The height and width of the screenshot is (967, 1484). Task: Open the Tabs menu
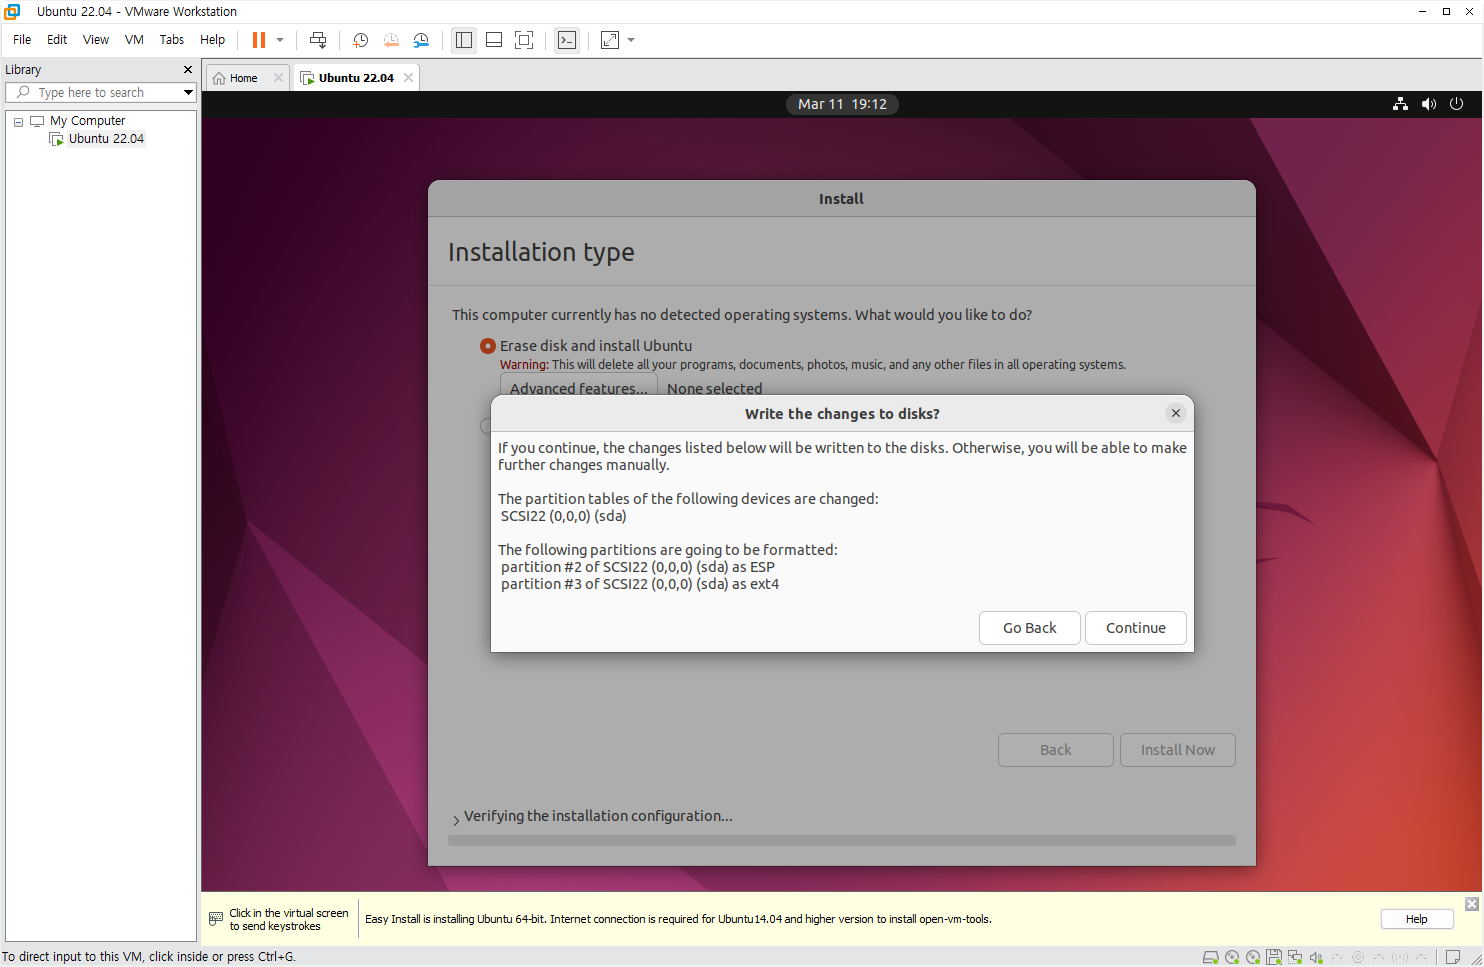point(172,40)
